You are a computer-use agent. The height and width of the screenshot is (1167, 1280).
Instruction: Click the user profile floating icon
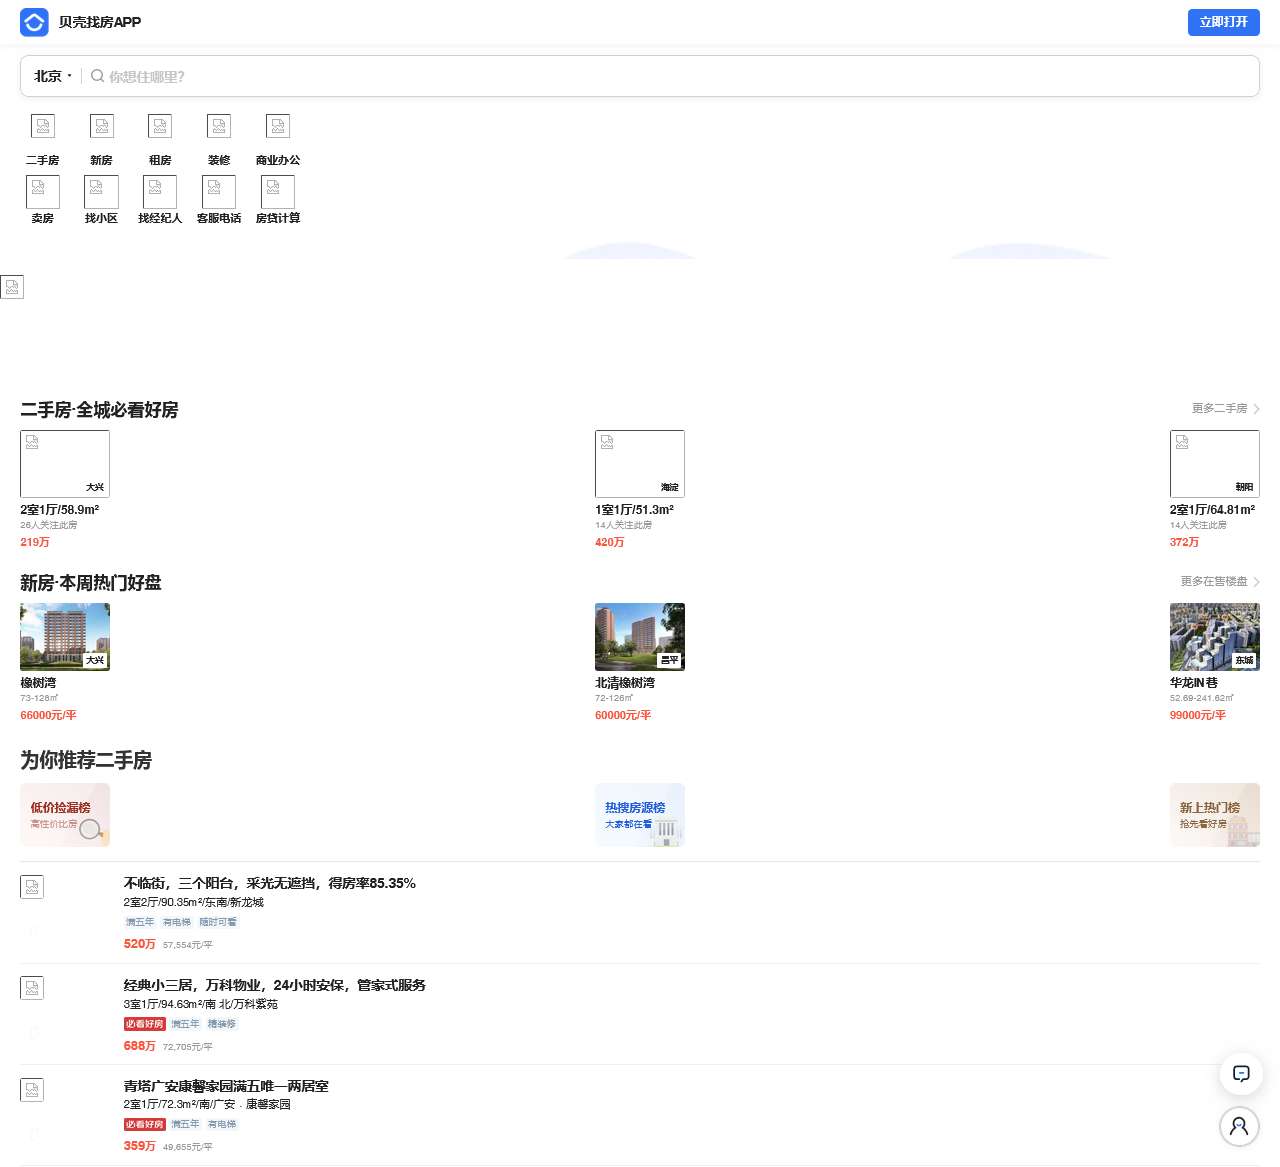click(1240, 1126)
